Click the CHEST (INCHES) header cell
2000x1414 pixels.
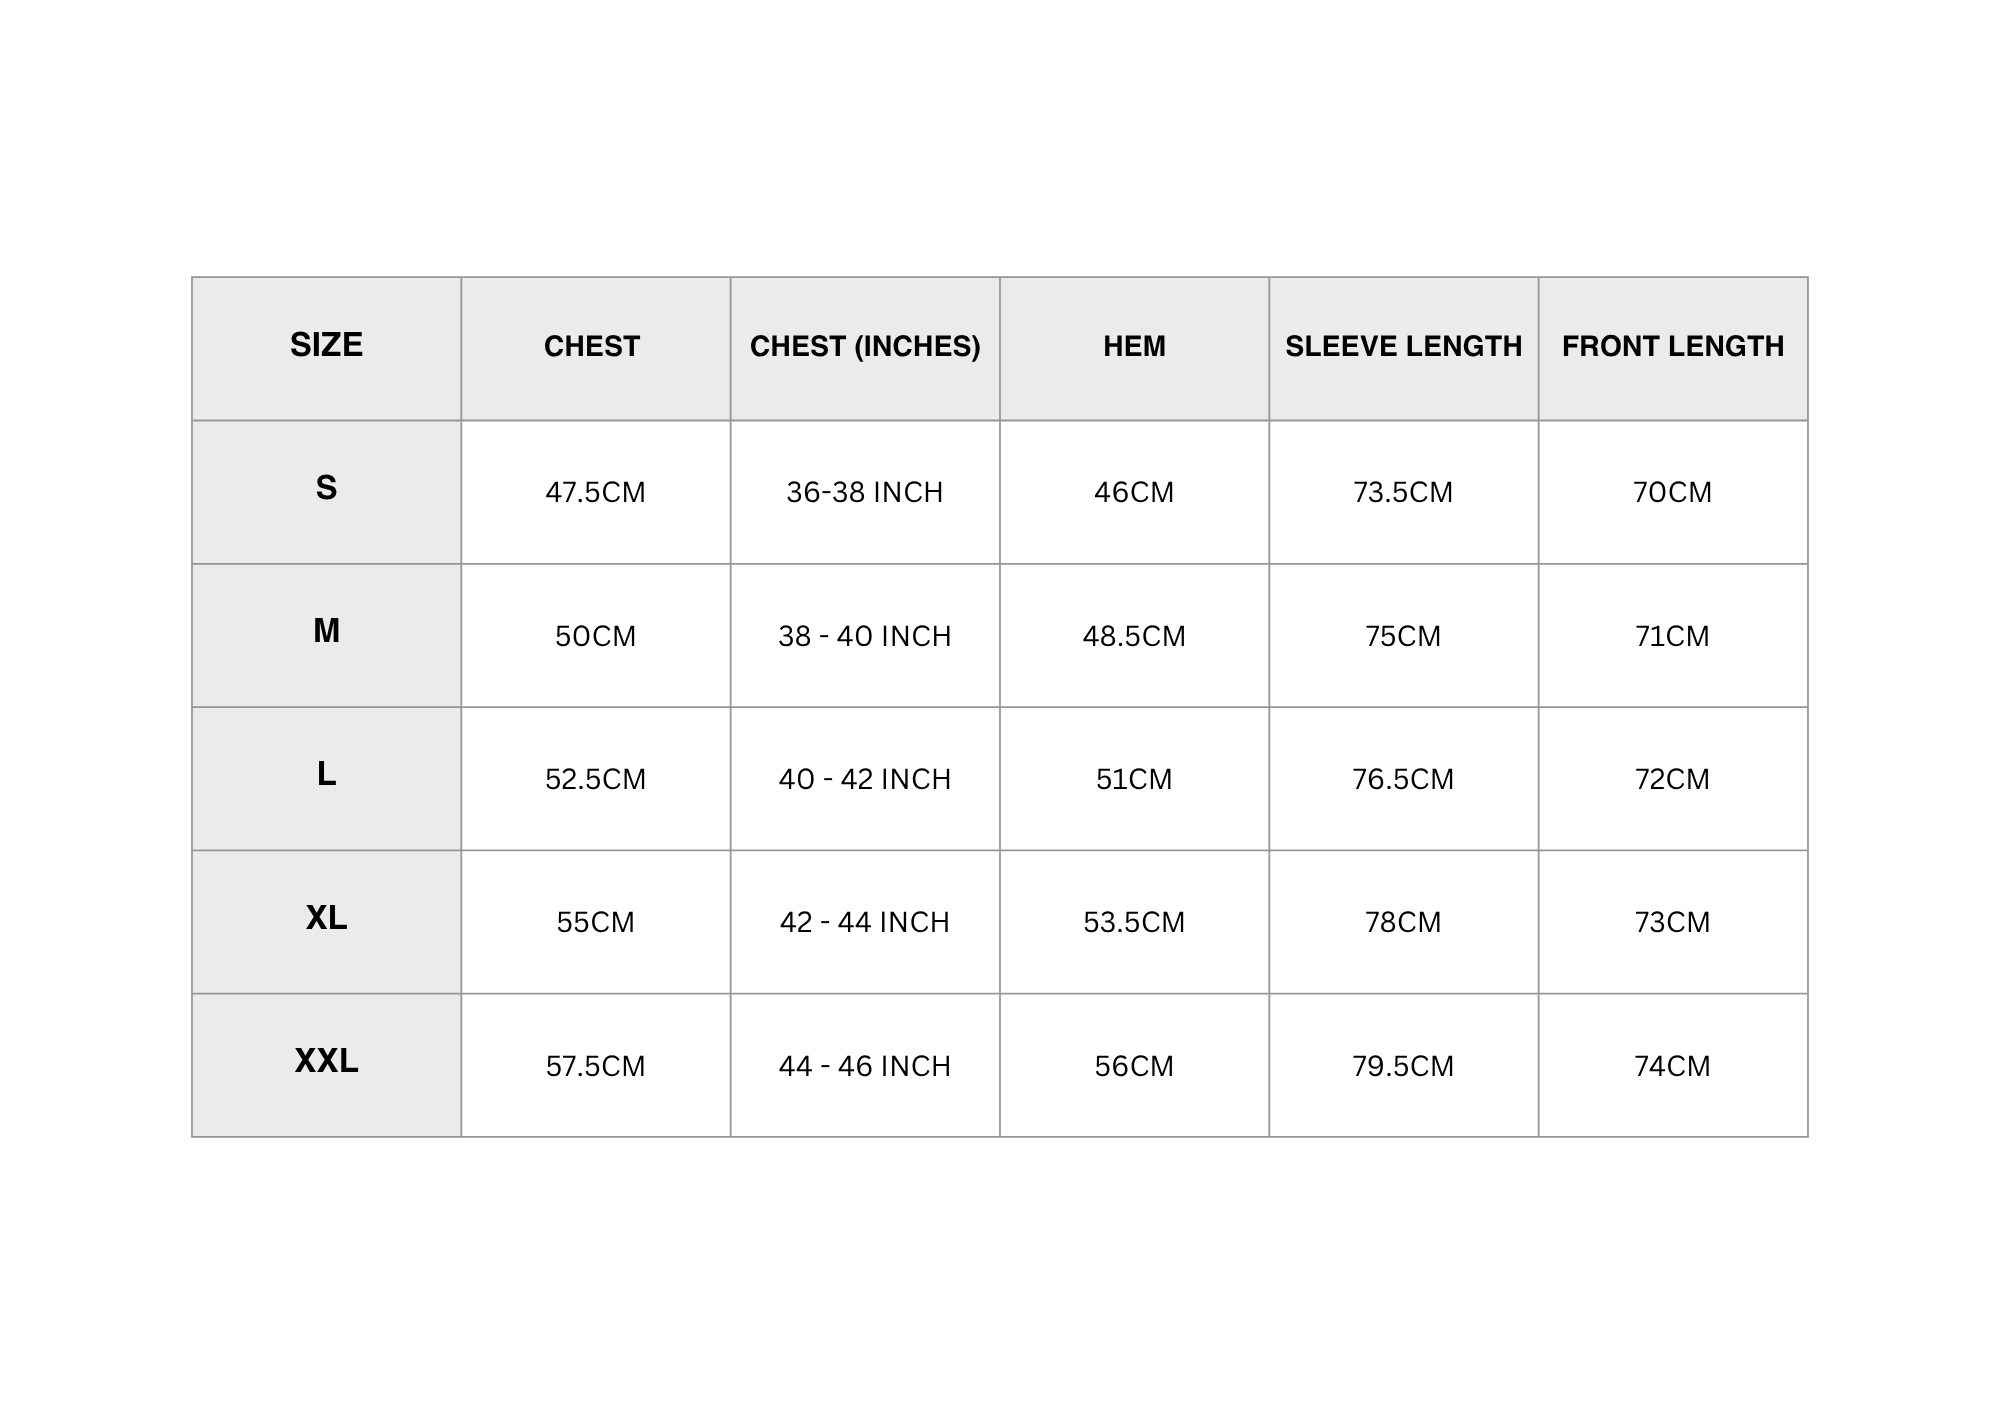[x=865, y=346]
